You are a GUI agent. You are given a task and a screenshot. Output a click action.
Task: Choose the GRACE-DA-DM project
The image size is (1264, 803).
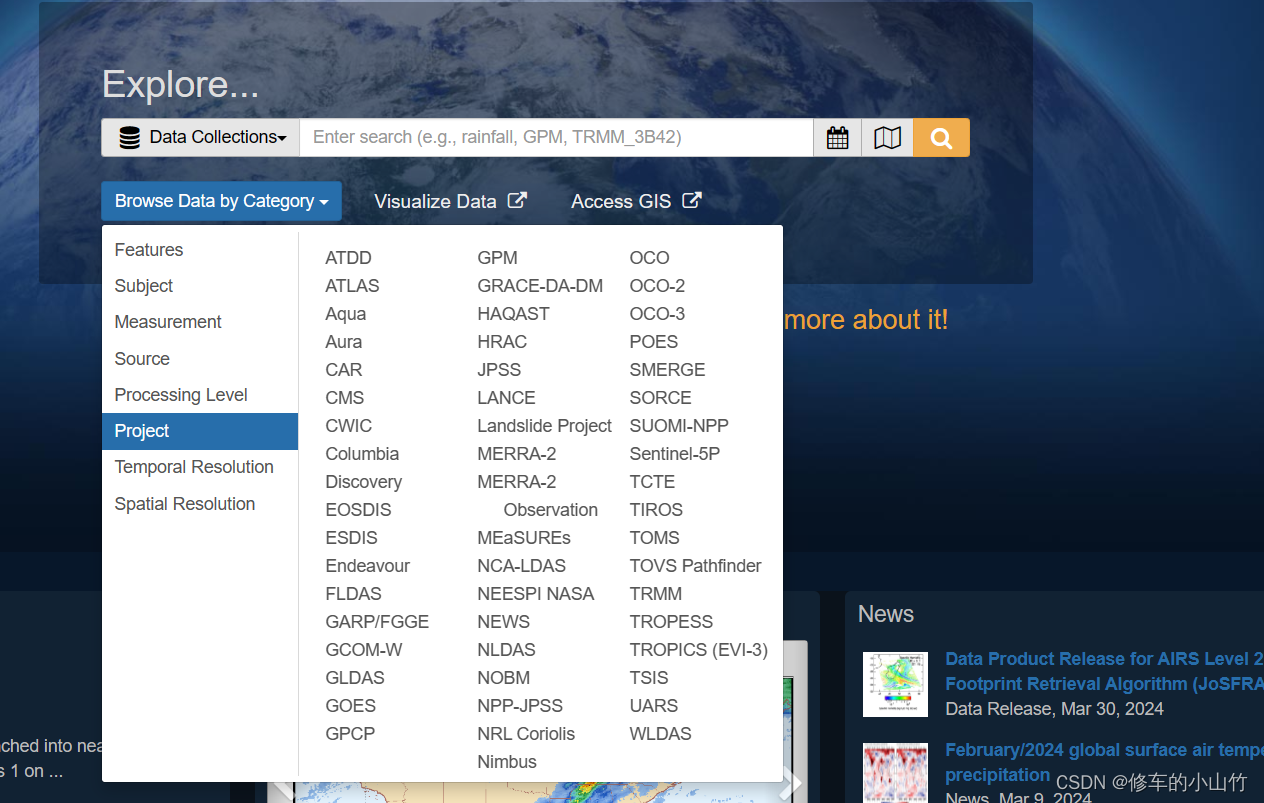pos(540,286)
